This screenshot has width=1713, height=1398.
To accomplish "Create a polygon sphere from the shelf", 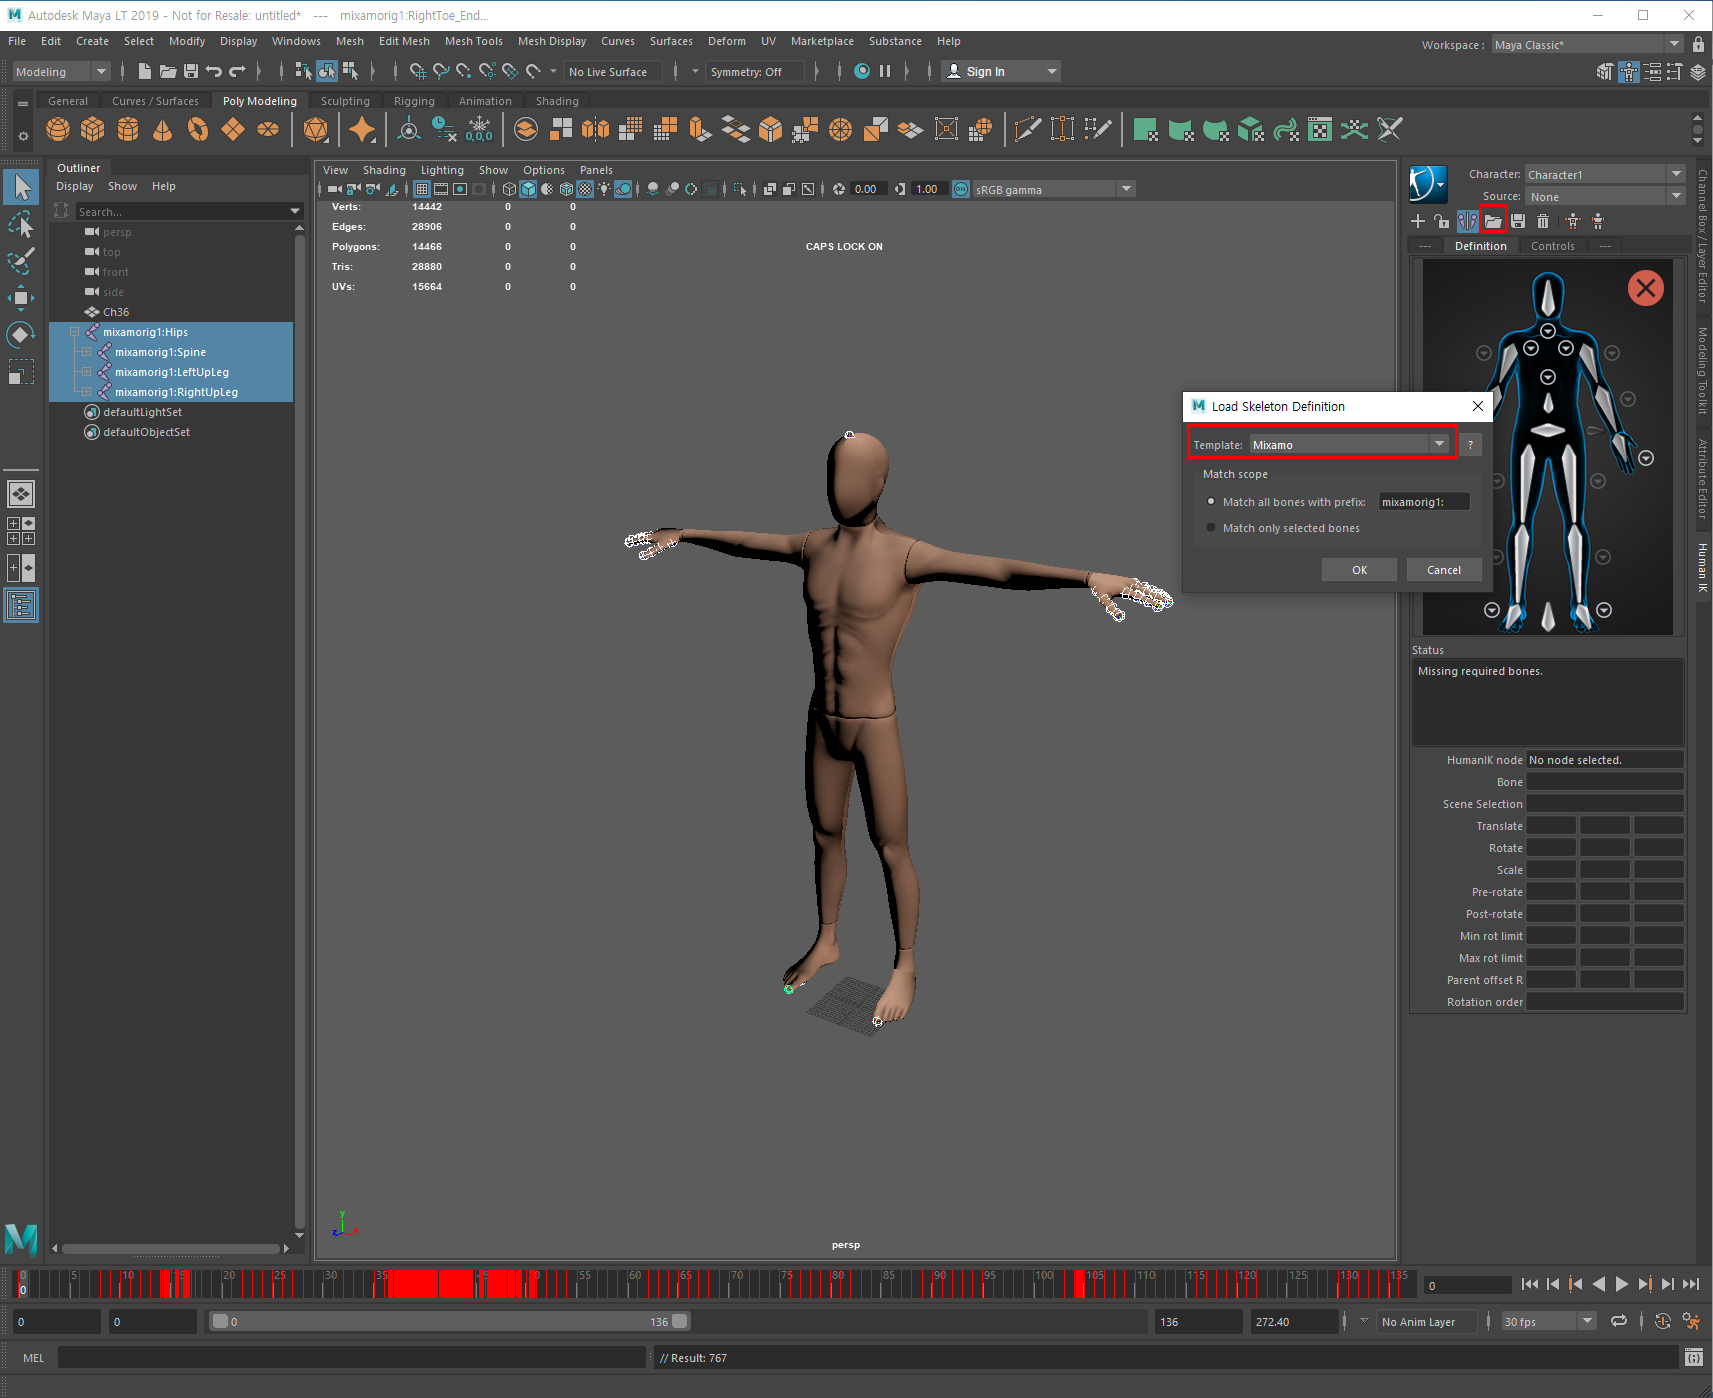I will [x=58, y=130].
